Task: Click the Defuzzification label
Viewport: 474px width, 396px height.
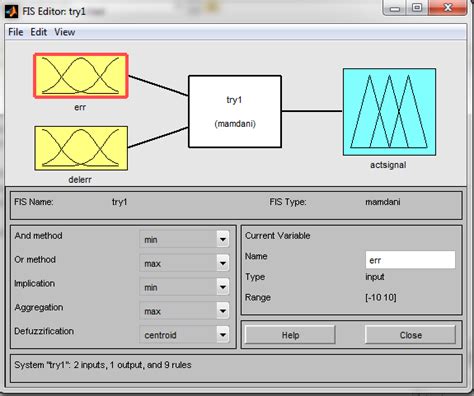Action: (44, 331)
